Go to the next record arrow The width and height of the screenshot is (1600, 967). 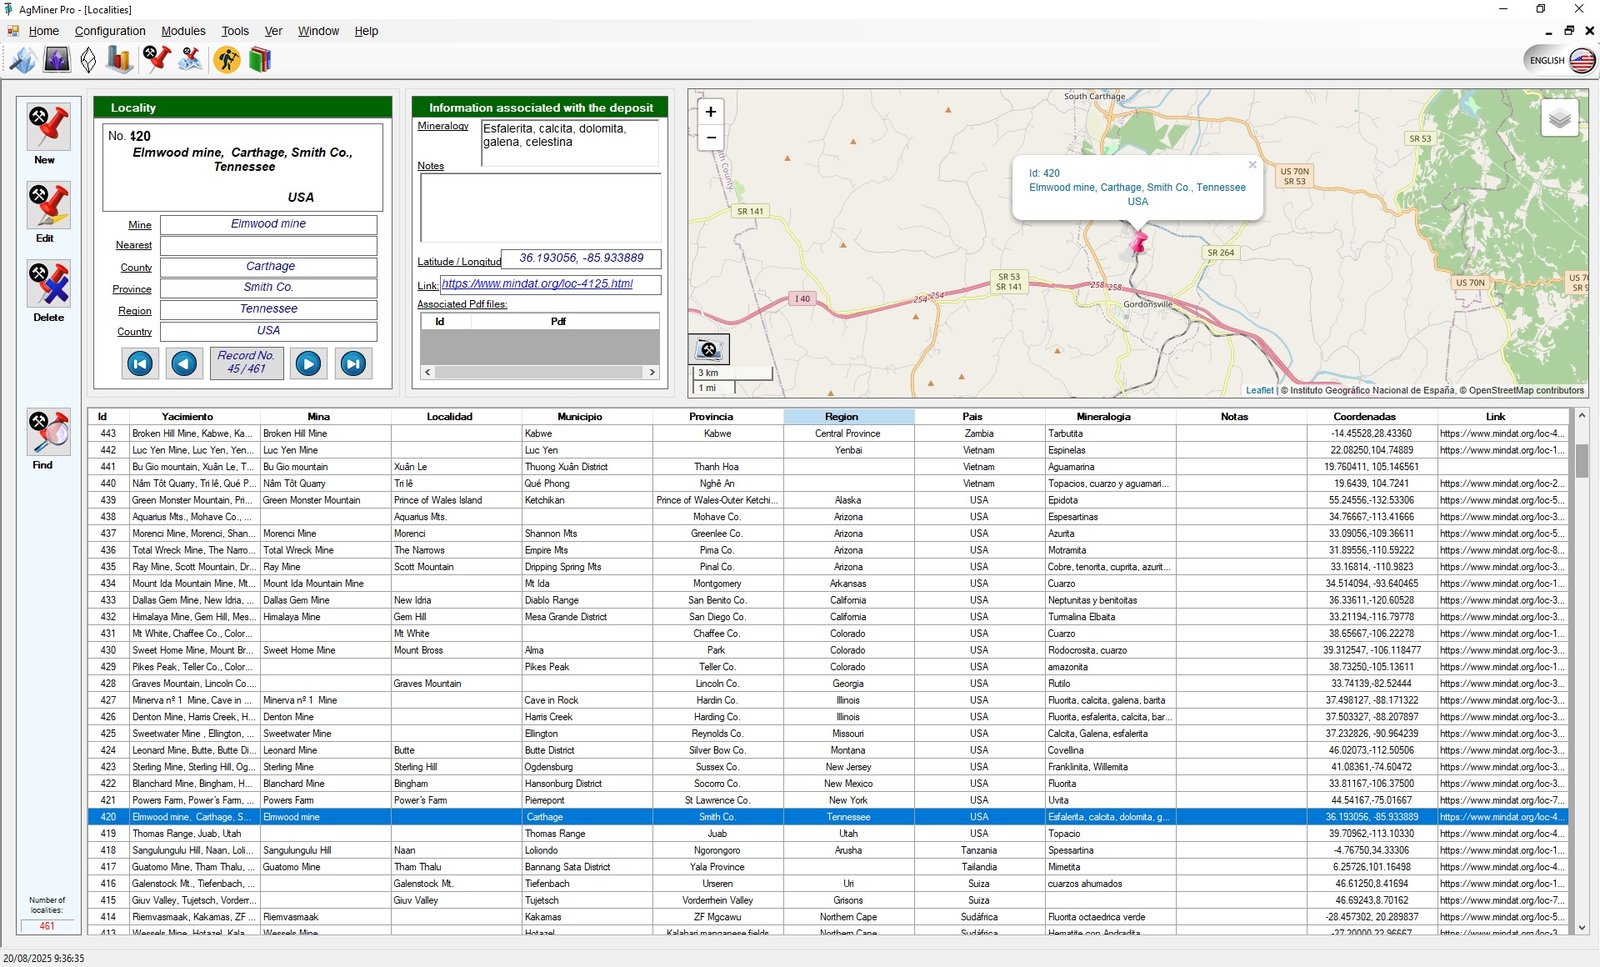(x=308, y=364)
